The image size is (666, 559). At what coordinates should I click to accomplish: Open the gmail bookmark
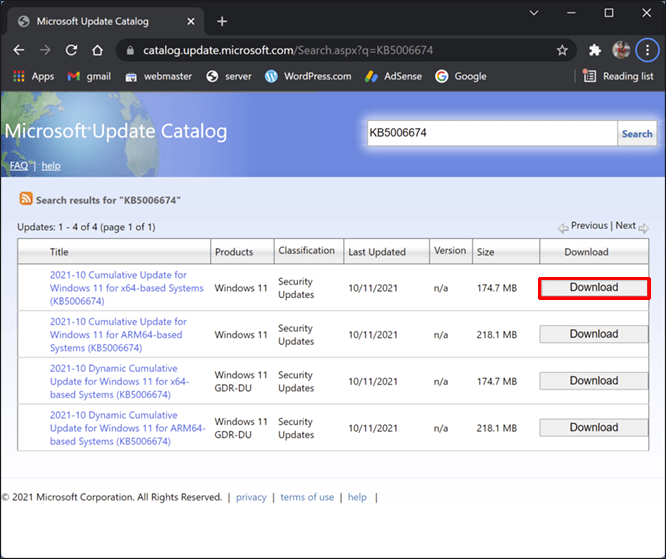89,76
